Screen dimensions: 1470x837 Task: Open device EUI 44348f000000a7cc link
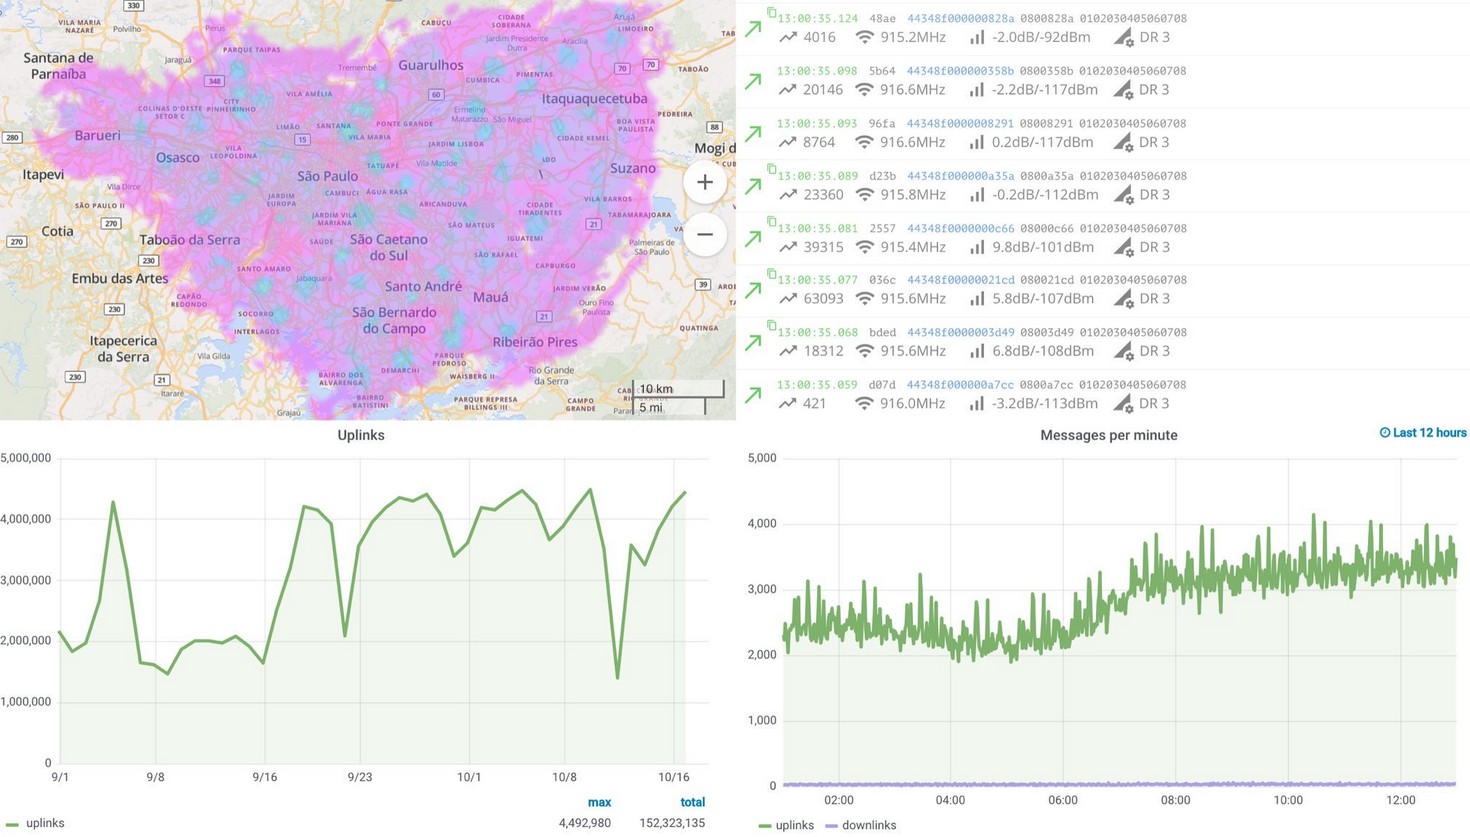pyautogui.click(x=960, y=384)
